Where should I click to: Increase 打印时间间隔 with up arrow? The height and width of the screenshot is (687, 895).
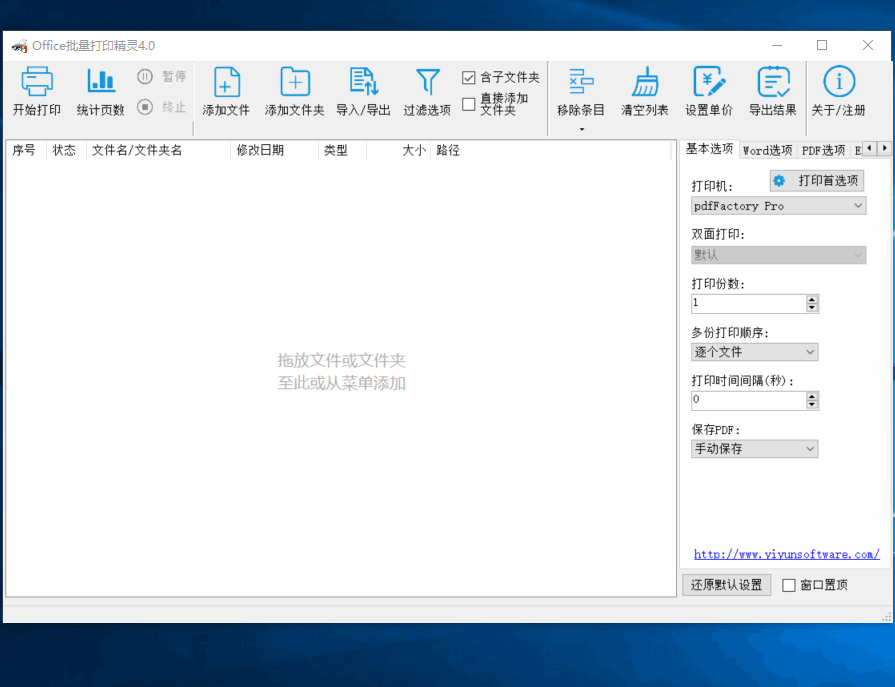812,397
